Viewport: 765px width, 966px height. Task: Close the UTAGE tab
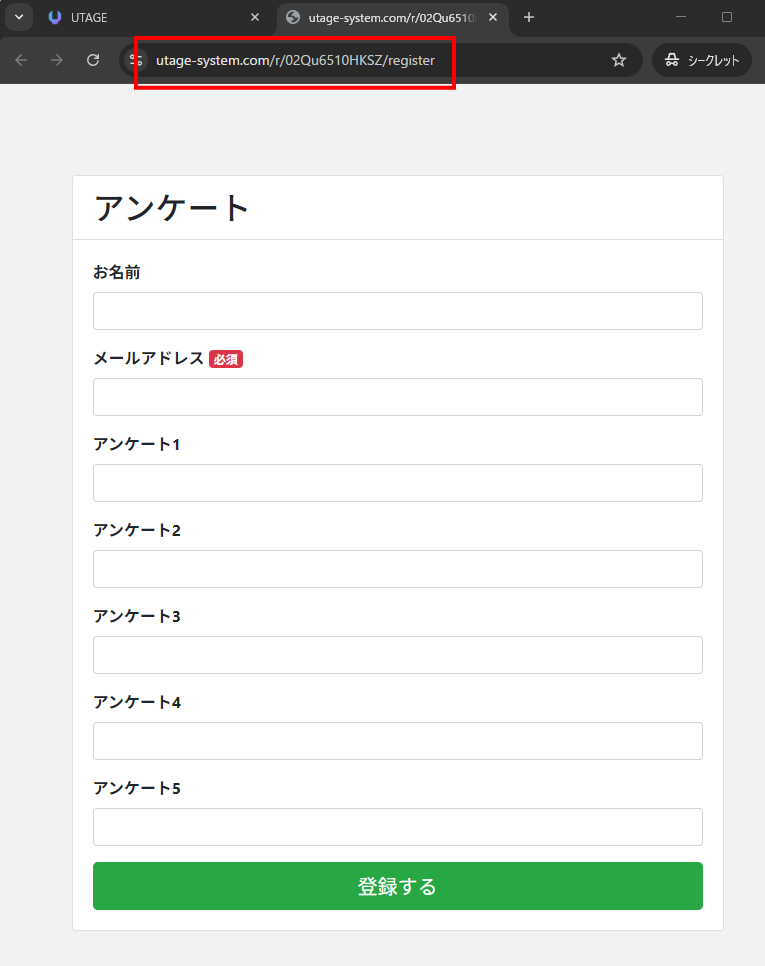pyautogui.click(x=255, y=17)
